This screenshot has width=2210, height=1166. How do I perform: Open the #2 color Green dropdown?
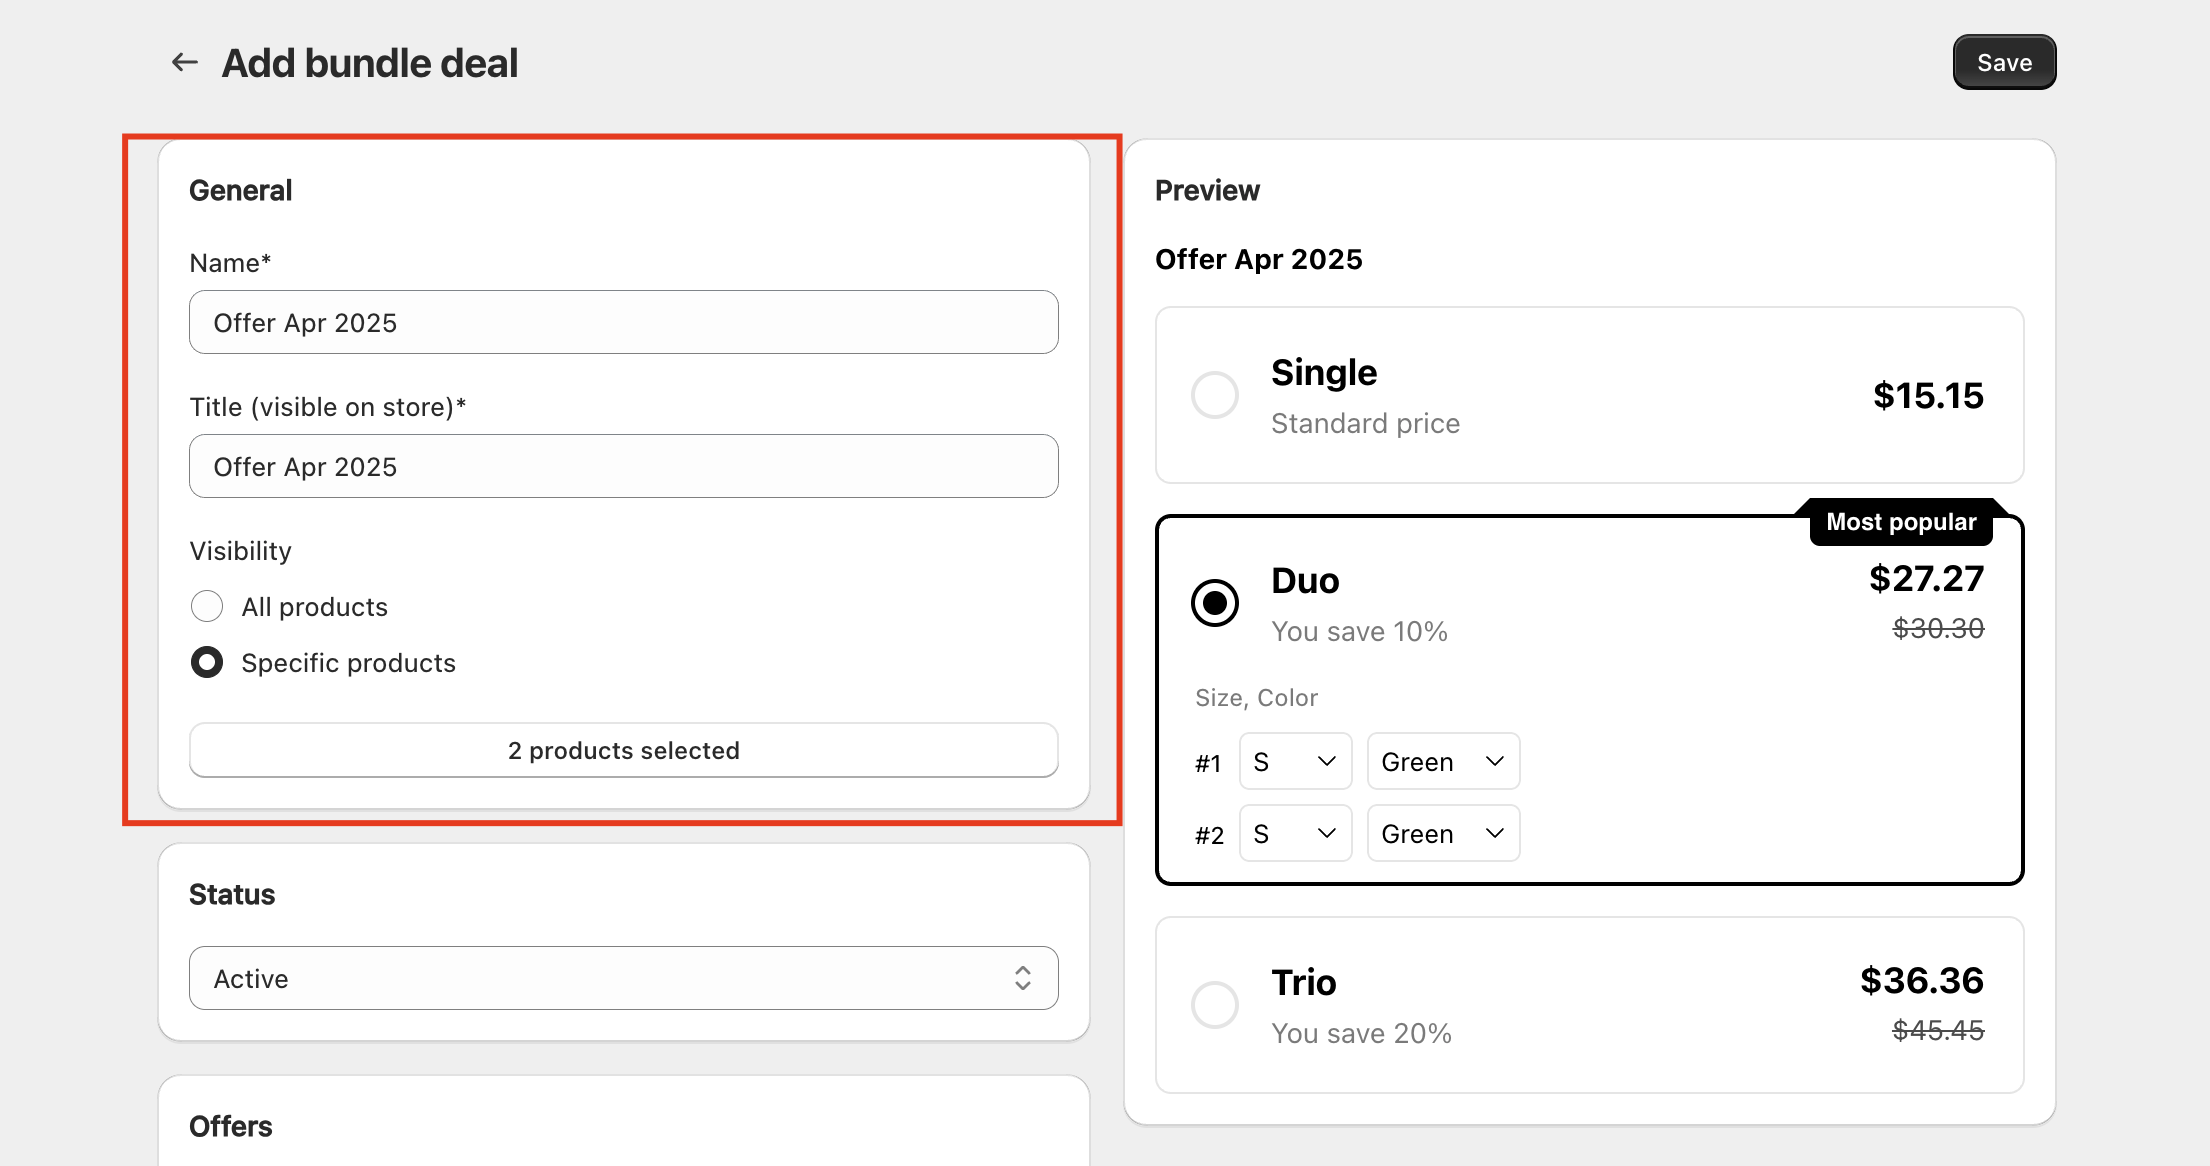coord(1442,834)
